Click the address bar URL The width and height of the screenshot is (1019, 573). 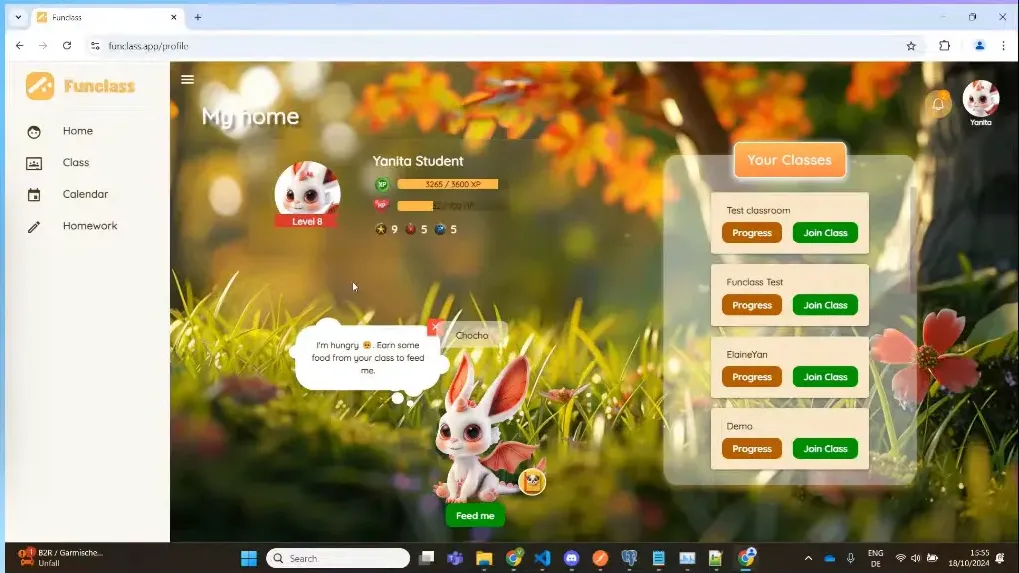(x=148, y=46)
